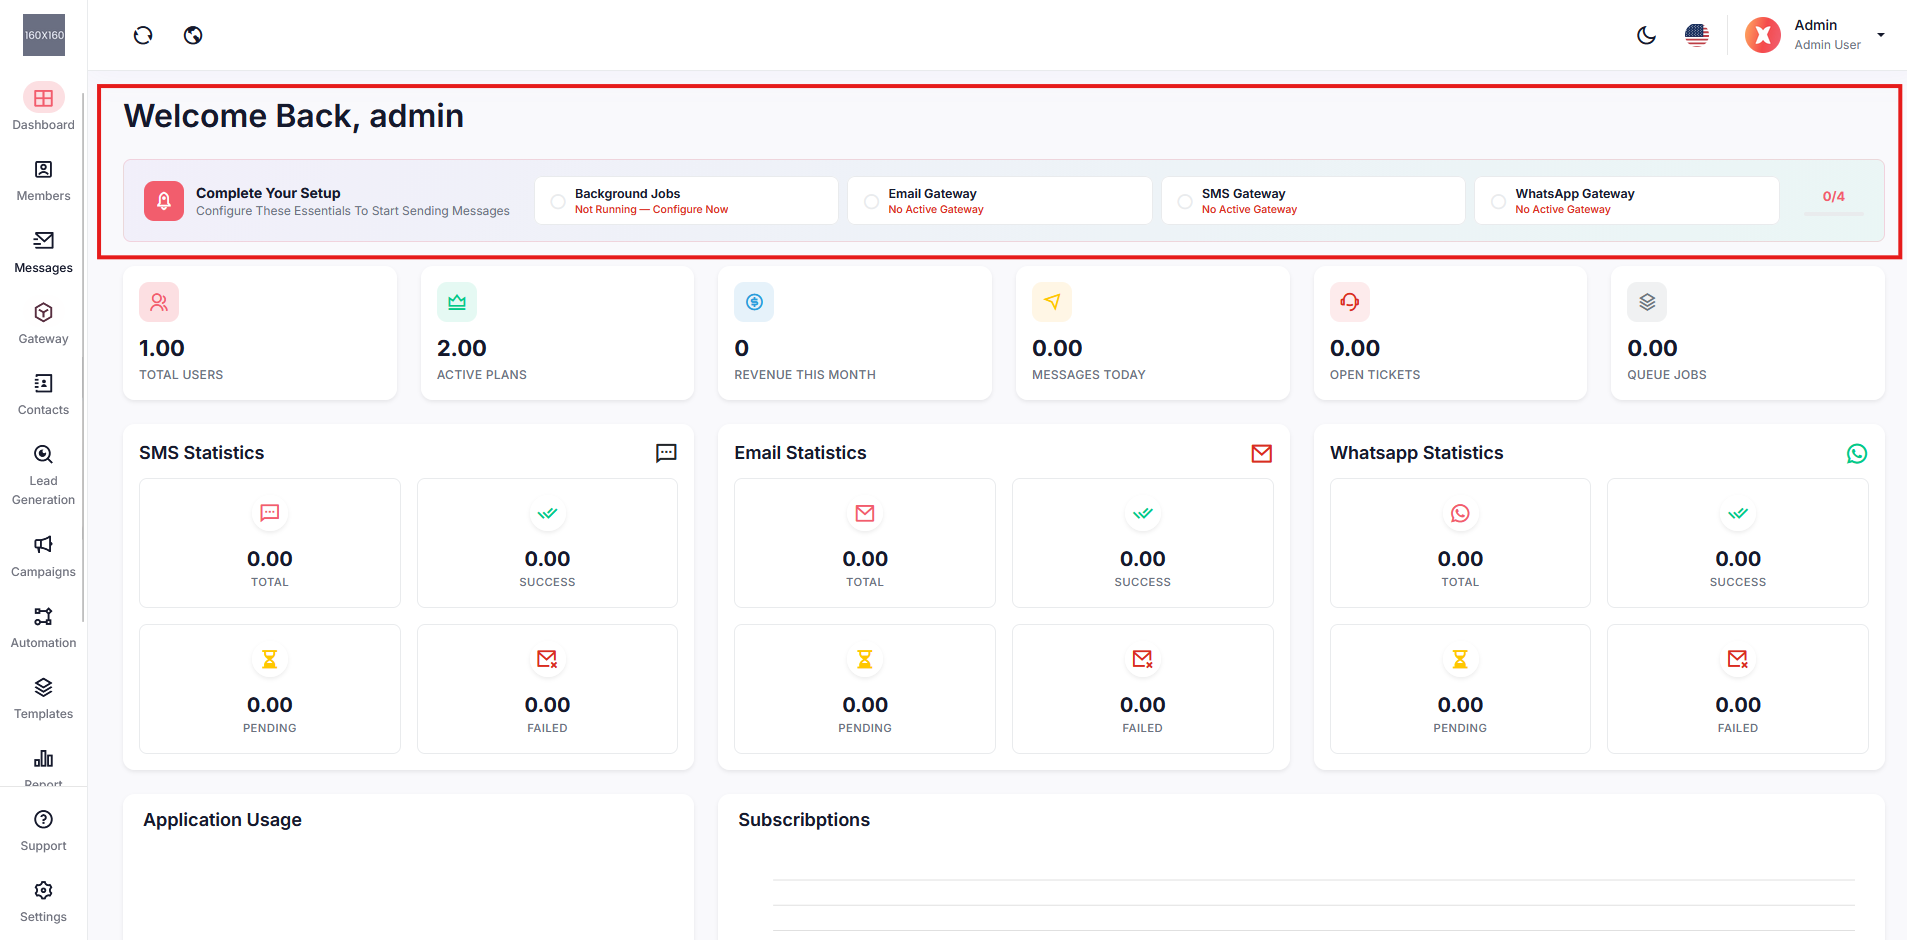This screenshot has height=940, width=1907.
Task: Click the refresh/sync icon in top bar
Action: pyautogui.click(x=143, y=35)
